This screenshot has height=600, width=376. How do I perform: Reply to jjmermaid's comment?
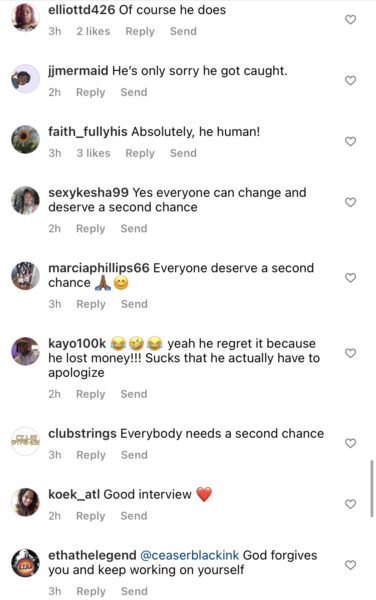point(91,92)
